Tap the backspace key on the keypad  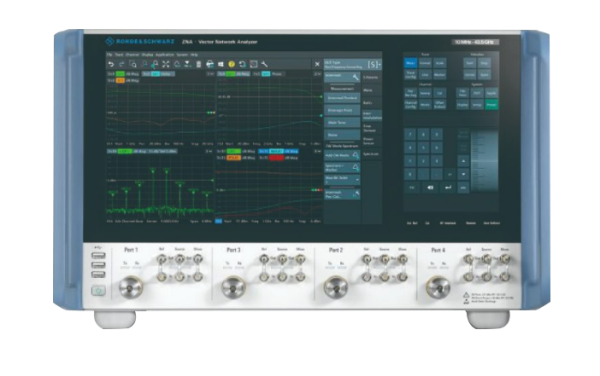430,187
